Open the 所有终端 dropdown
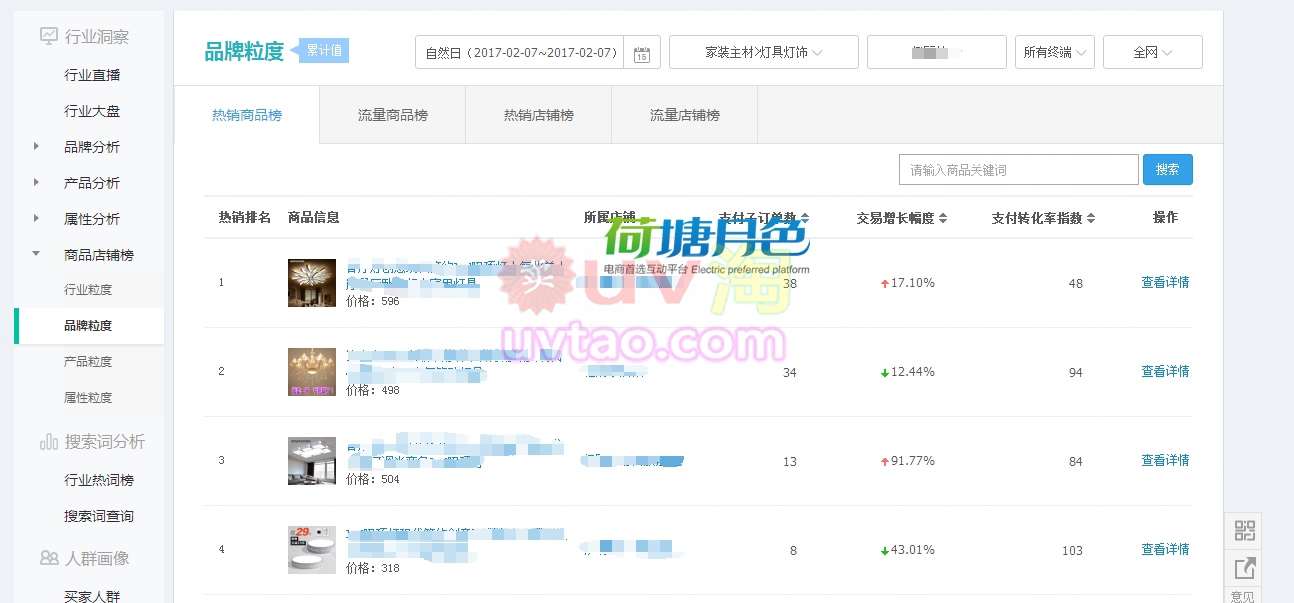The width and height of the screenshot is (1294, 603). [x=1054, y=52]
